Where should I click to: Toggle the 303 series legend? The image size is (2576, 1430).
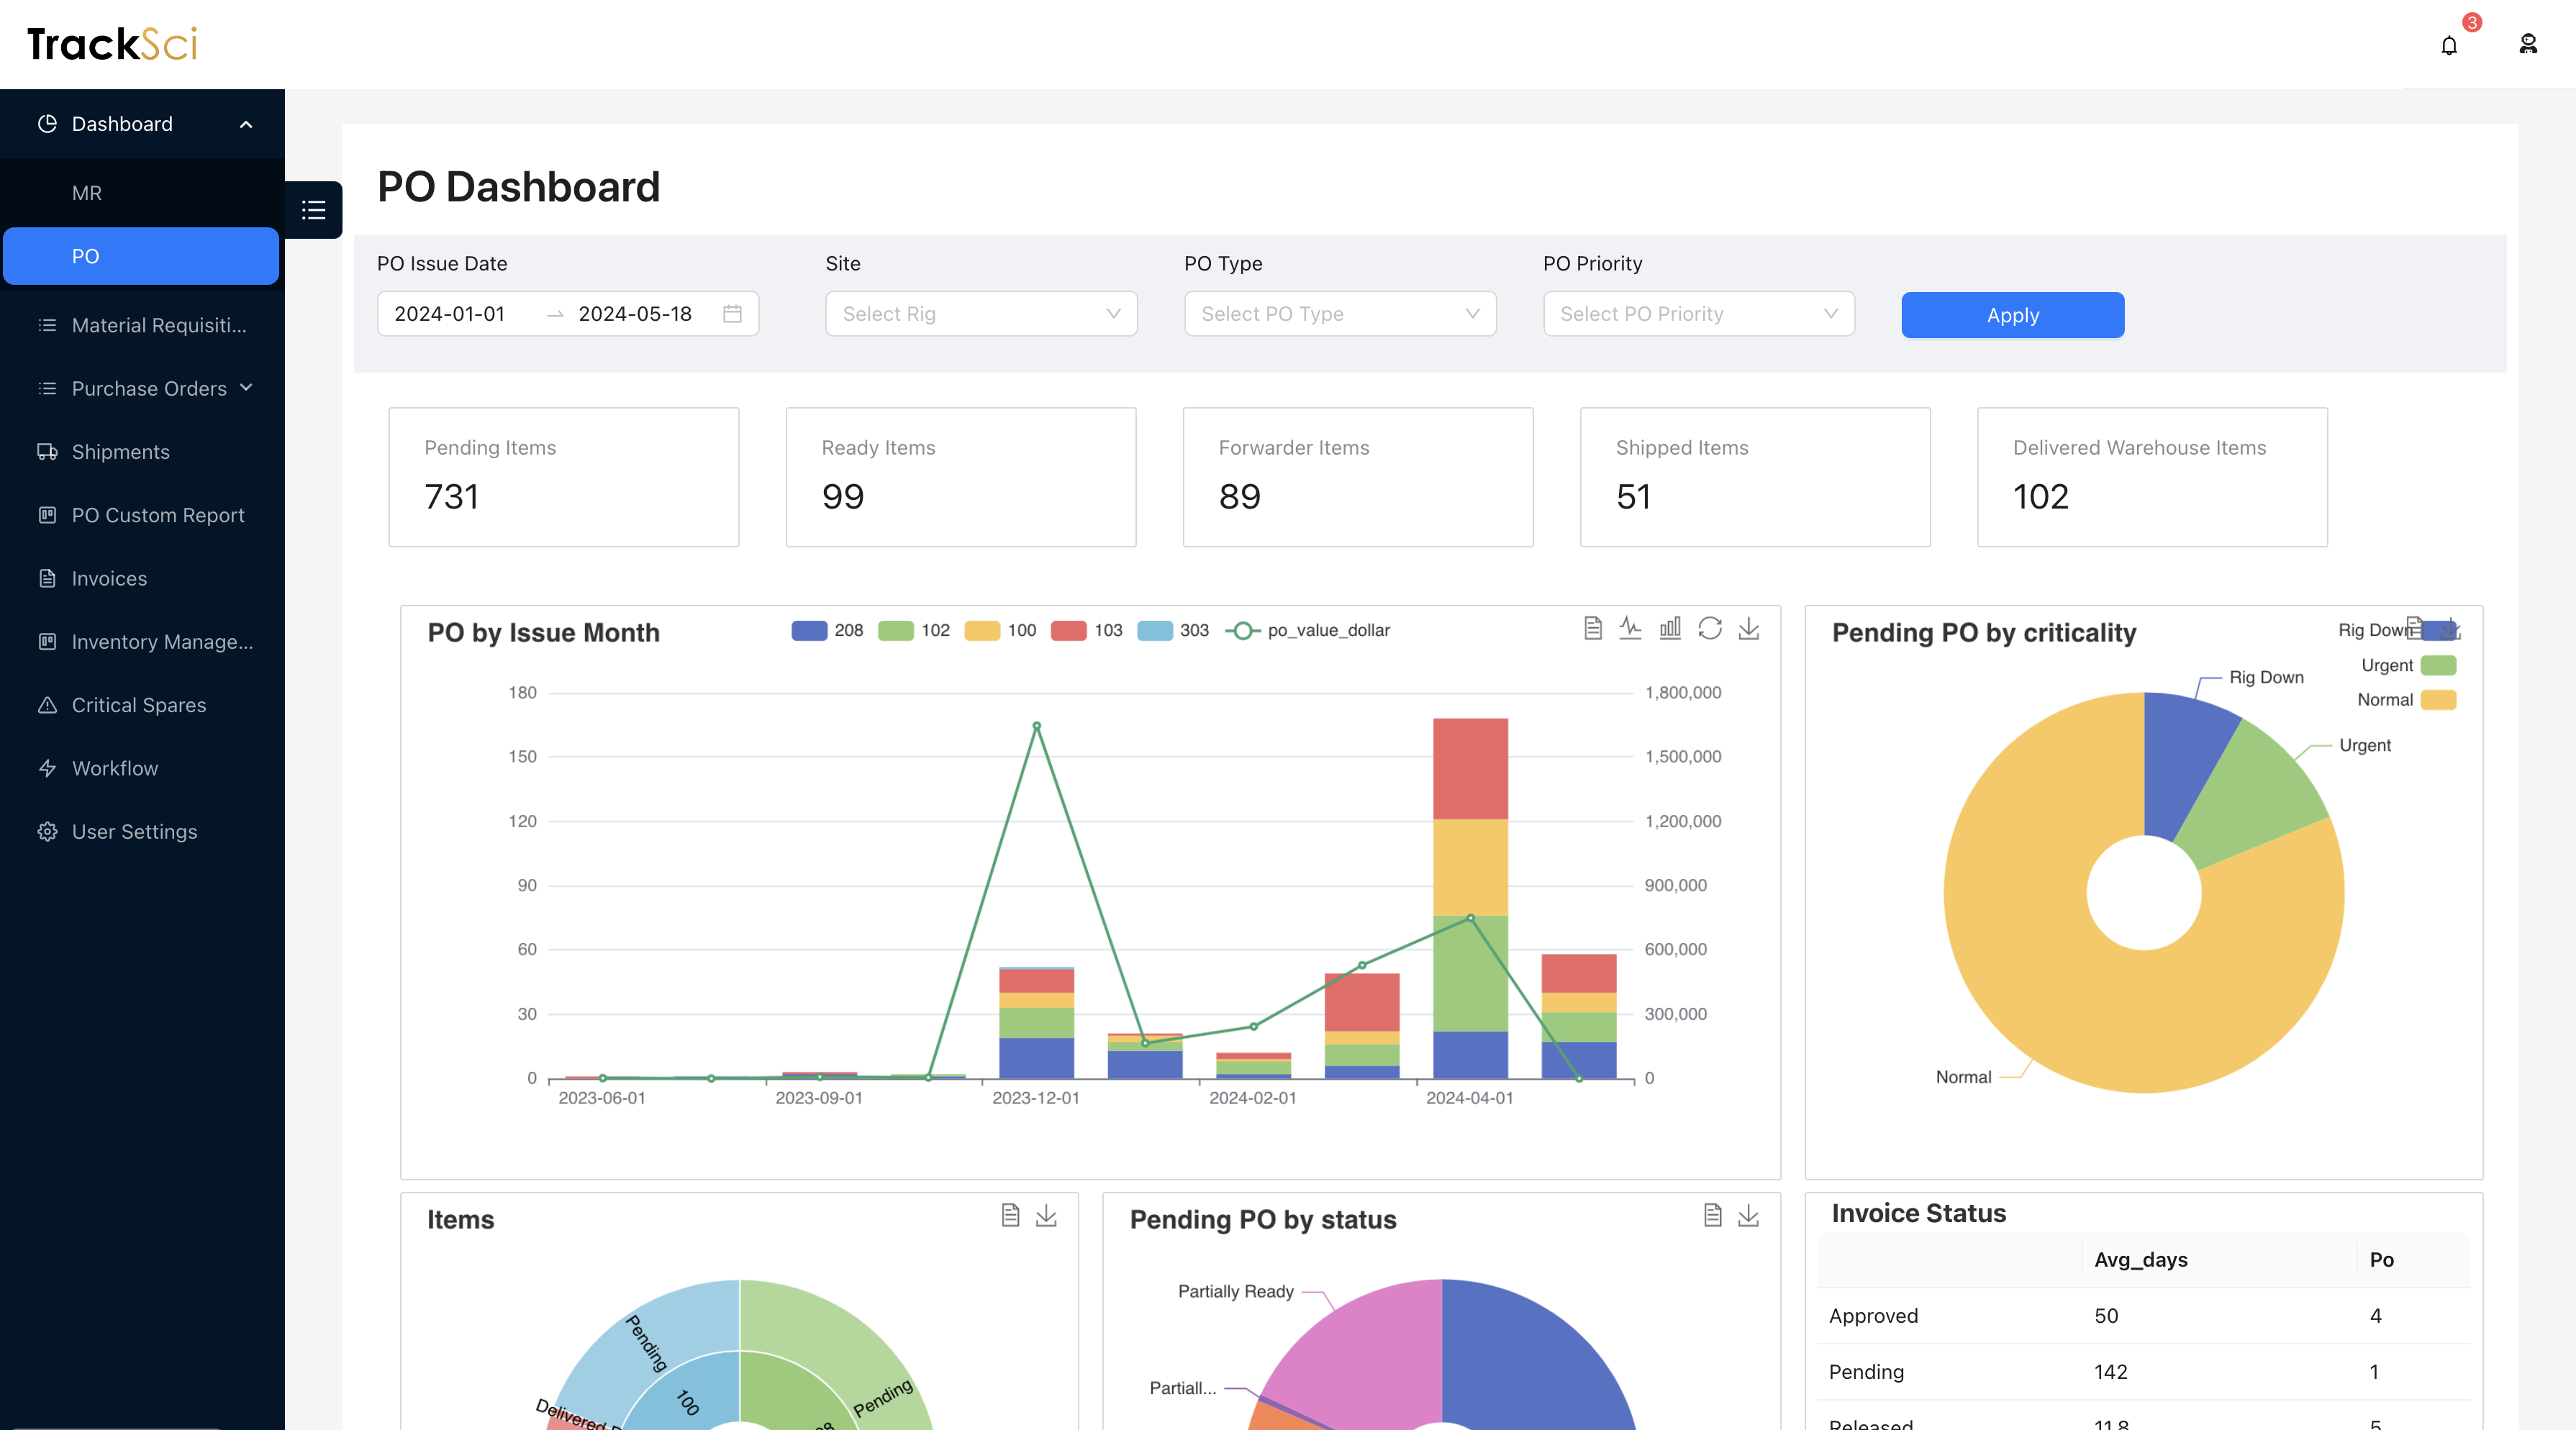pos(1173,631)
